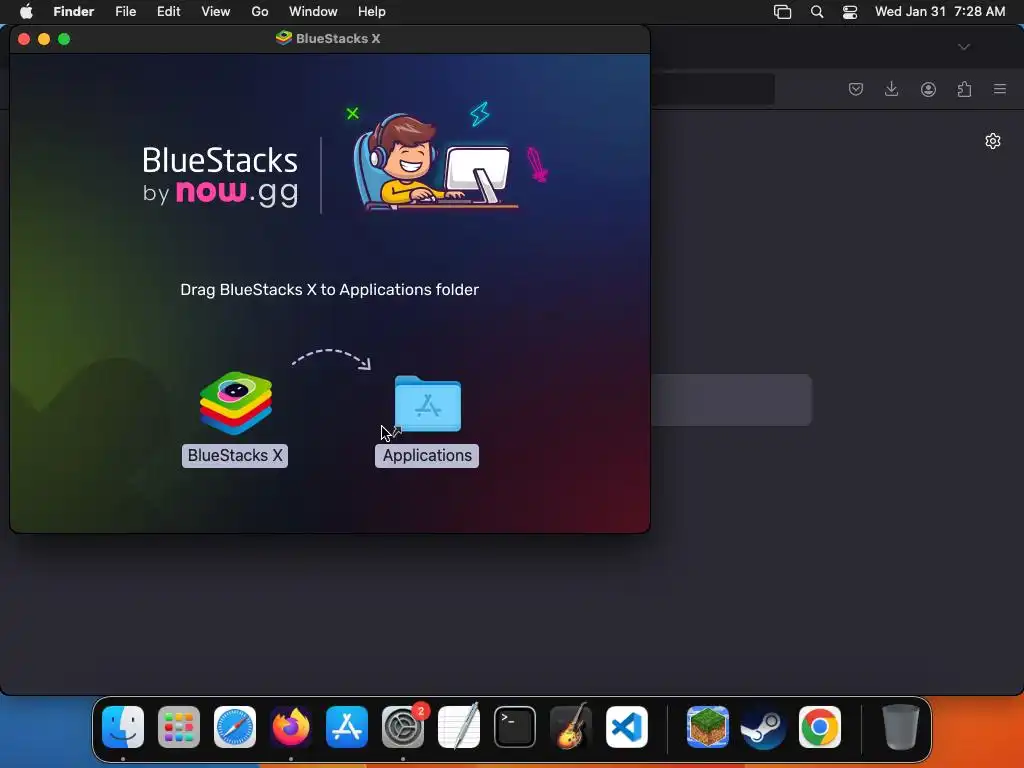Viewport: 1024px width, 768px height.
Task: Open the File menu
Action: [125, 12]
